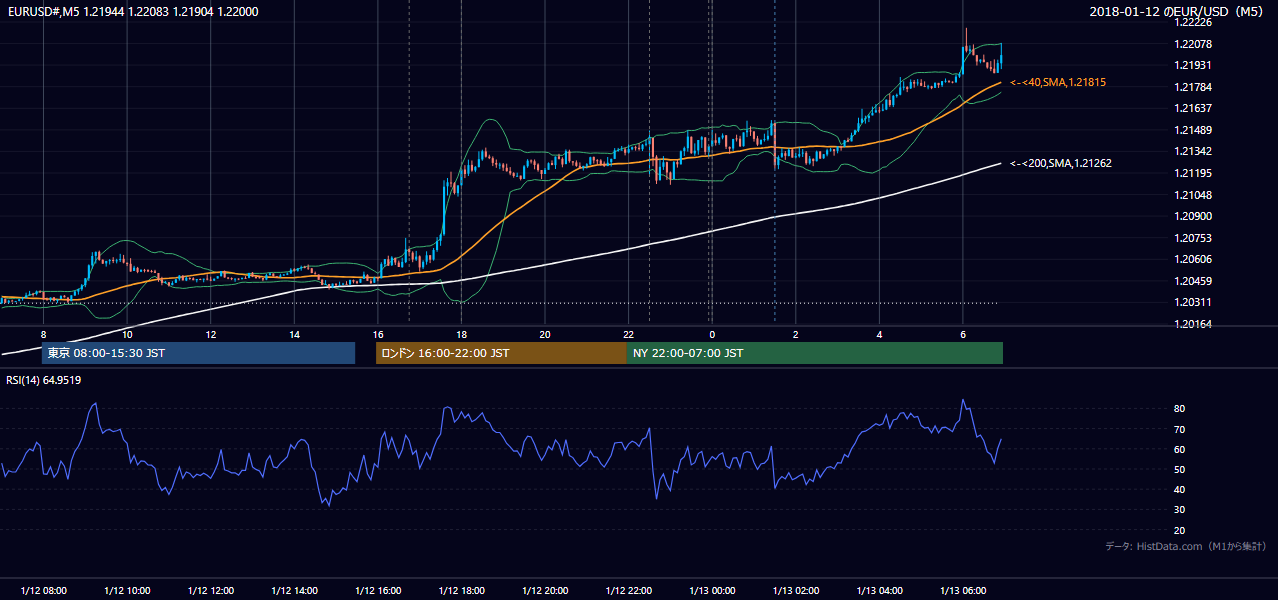
Task: Click the RSI axis value 40
Action: coord(1180,489)
